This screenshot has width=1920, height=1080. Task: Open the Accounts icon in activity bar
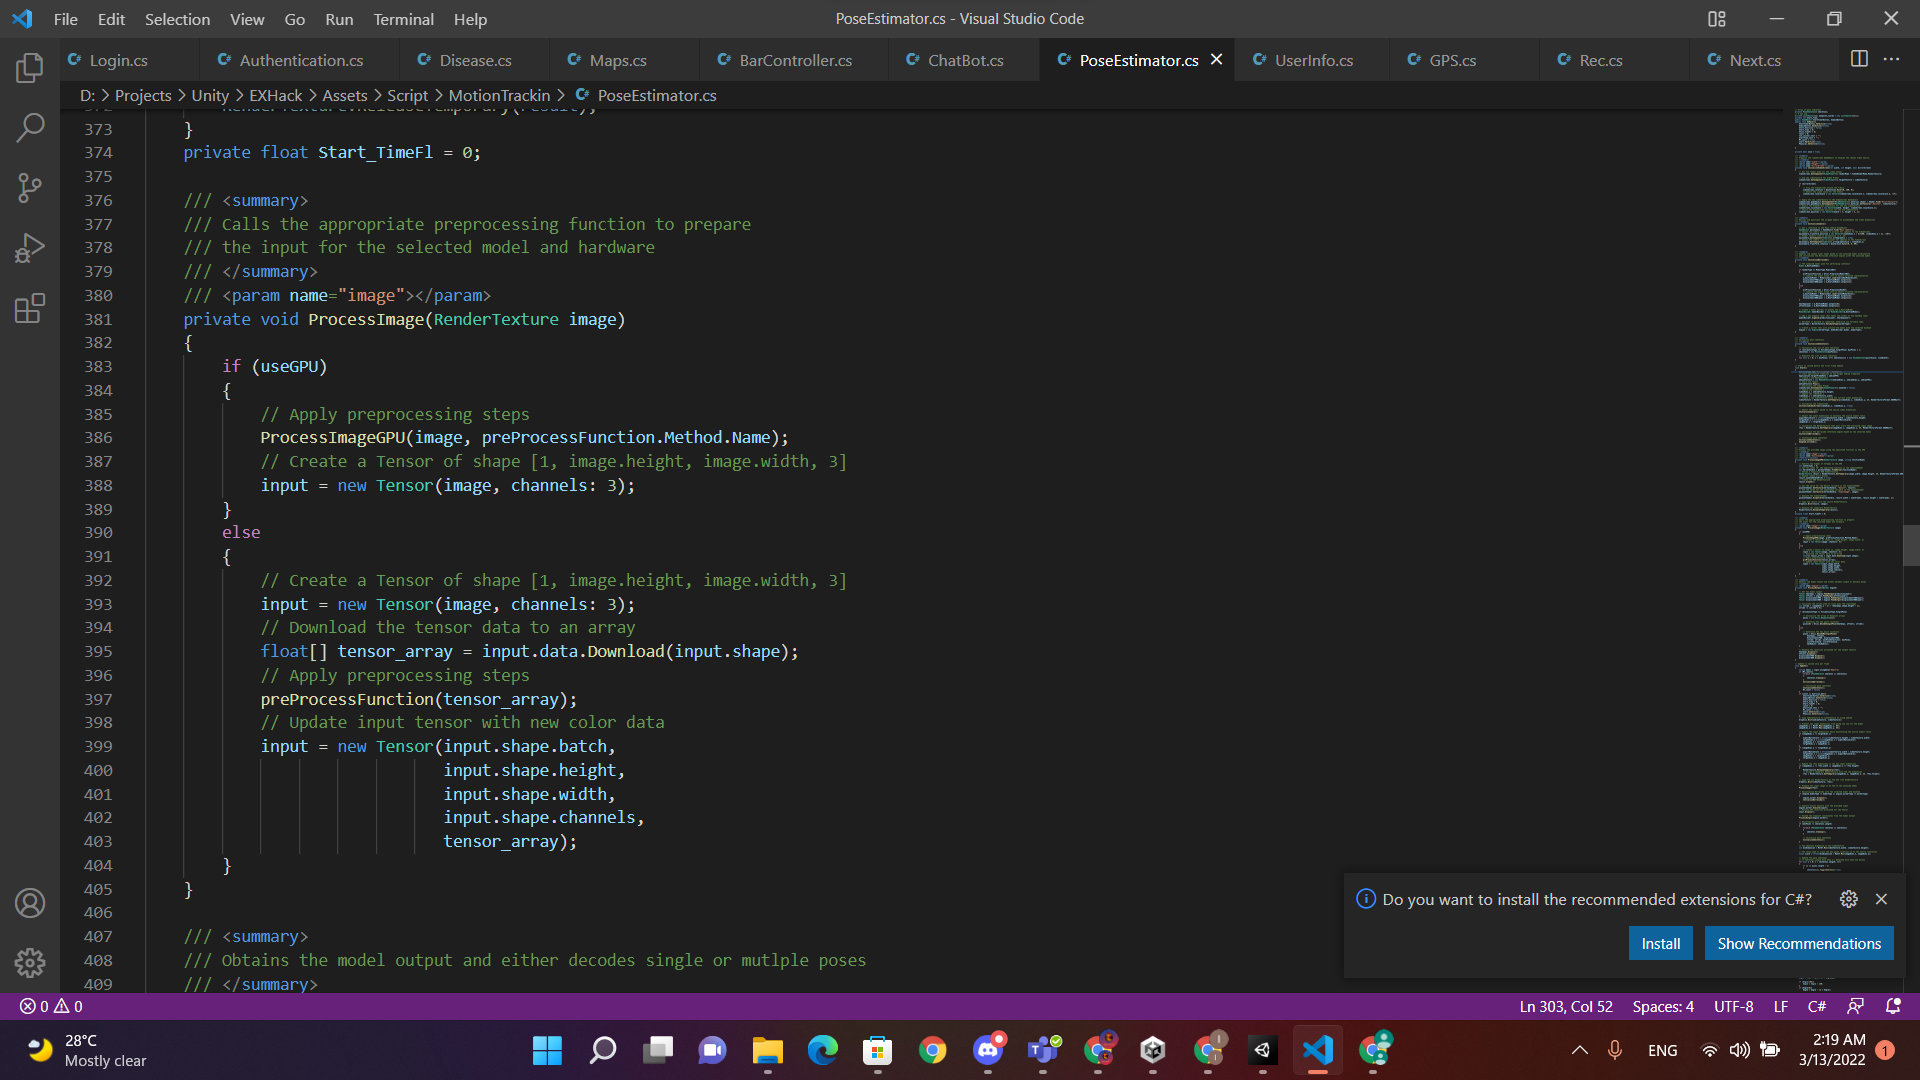pyautogui.click(x=30, y=903)
